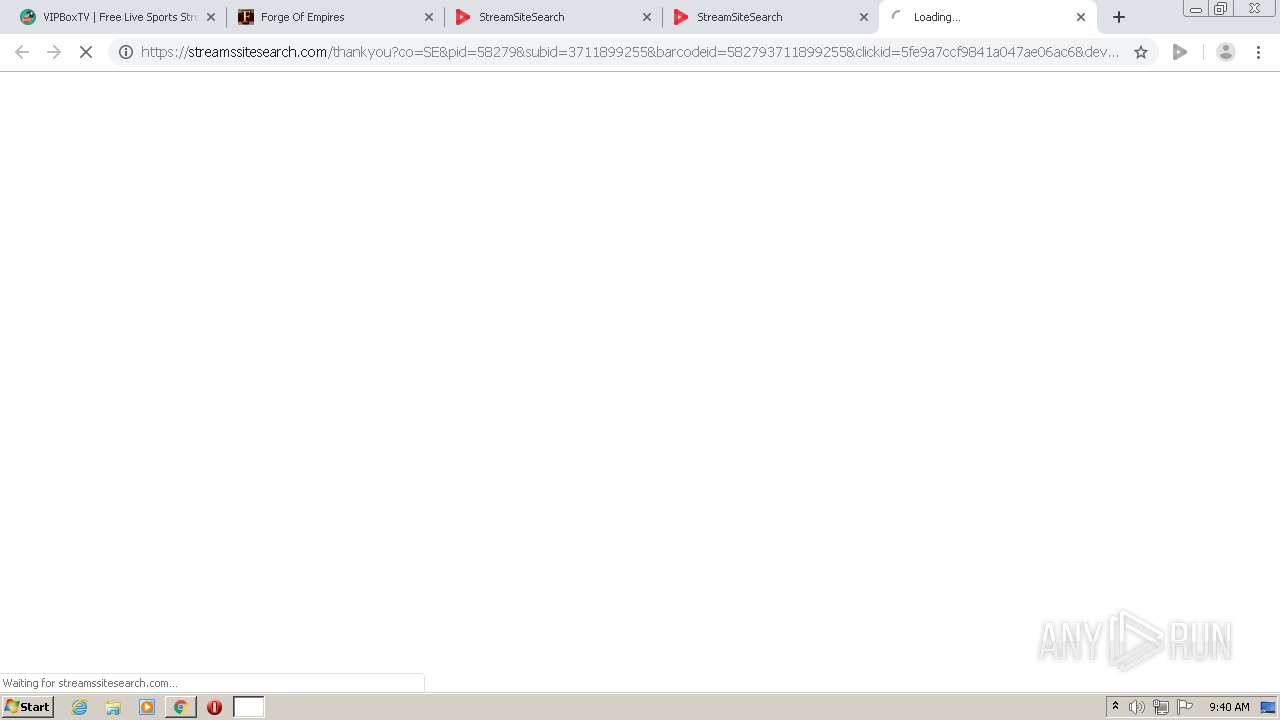Open the Chrome three-dot menu
Viewport: 1280px width, 720px height.
click(1259, 52)
